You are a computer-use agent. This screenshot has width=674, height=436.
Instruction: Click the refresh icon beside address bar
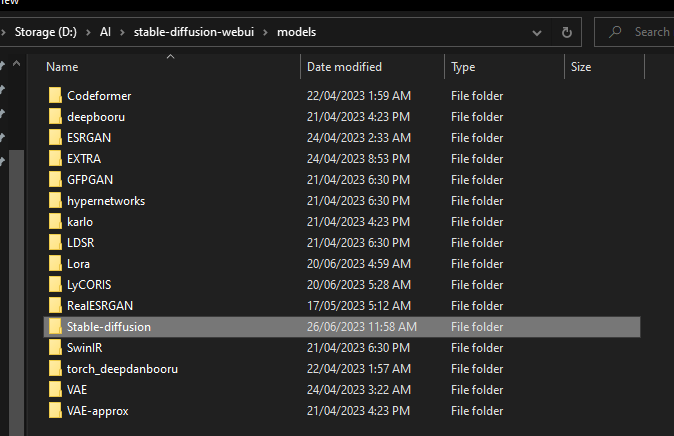coord(567,32)
